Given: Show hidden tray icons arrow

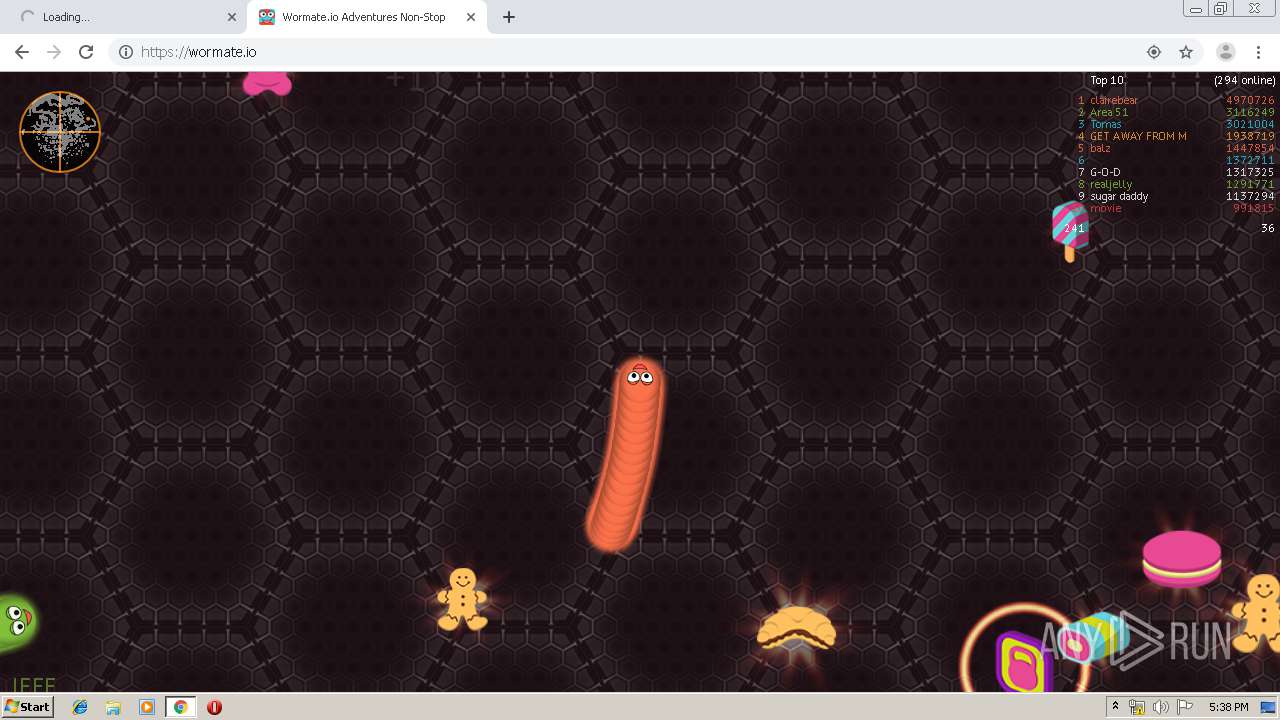Looking at the screenshot, I should pyautogui.click(x=1115, y=707).
